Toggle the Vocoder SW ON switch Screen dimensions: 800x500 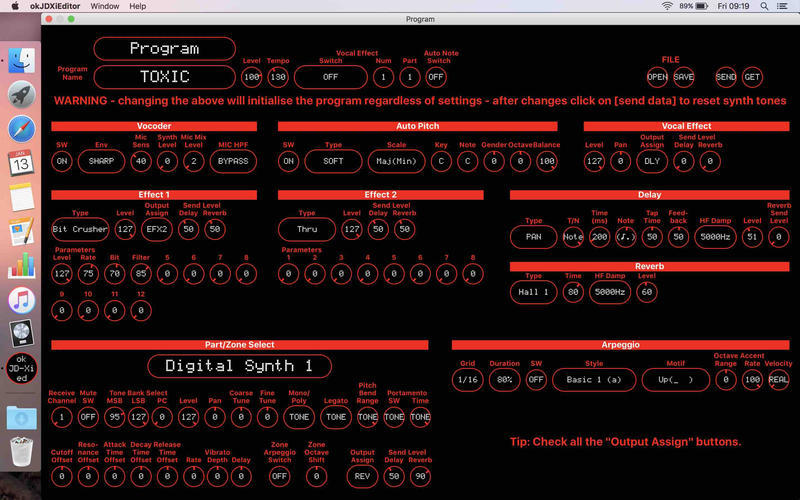pos(63,160)
